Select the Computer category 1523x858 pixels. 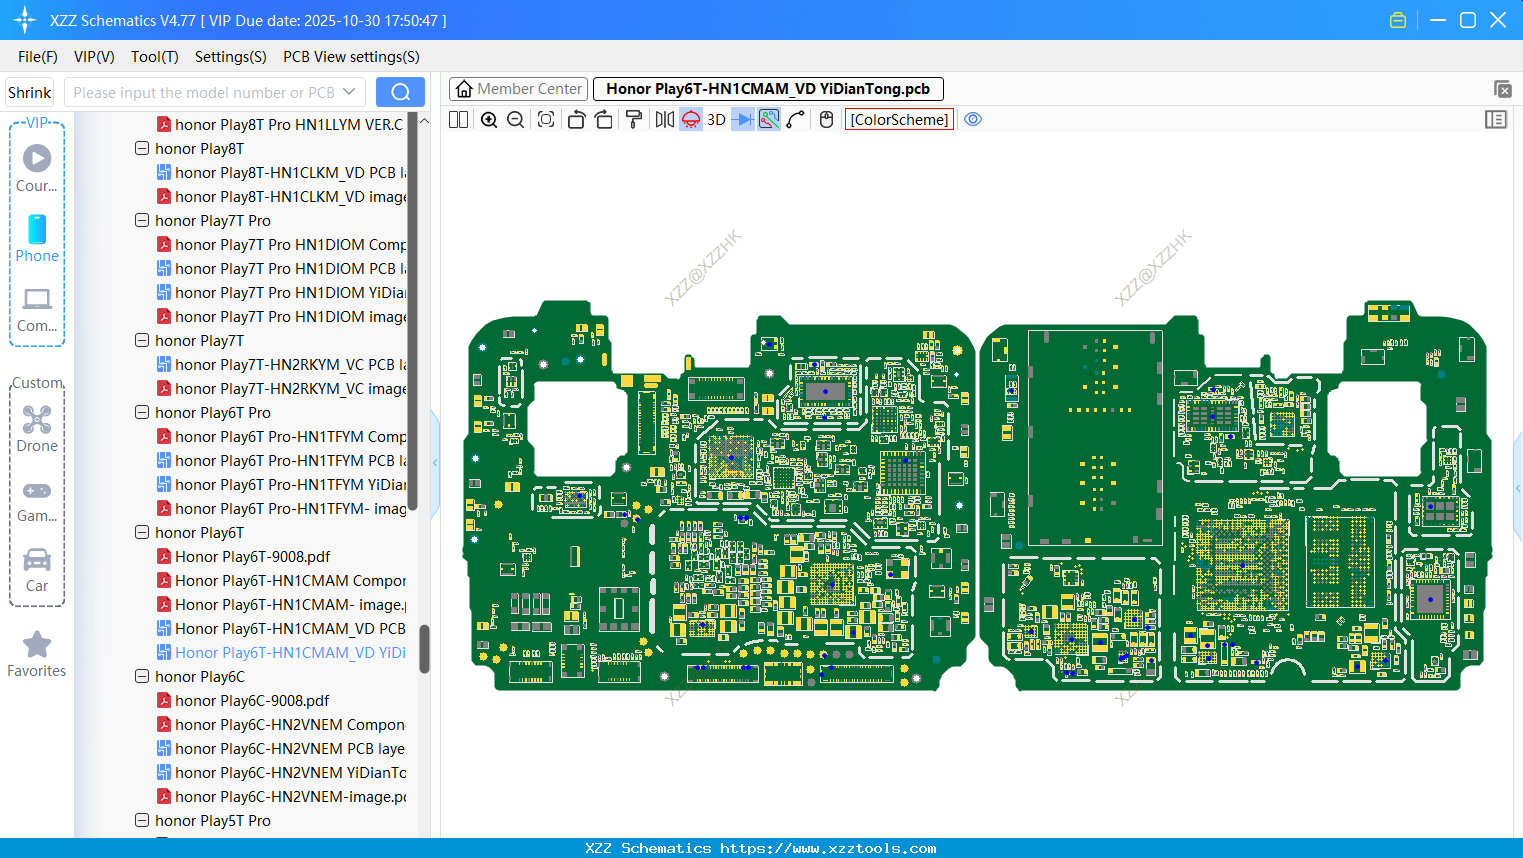click(x=37, y=309)
